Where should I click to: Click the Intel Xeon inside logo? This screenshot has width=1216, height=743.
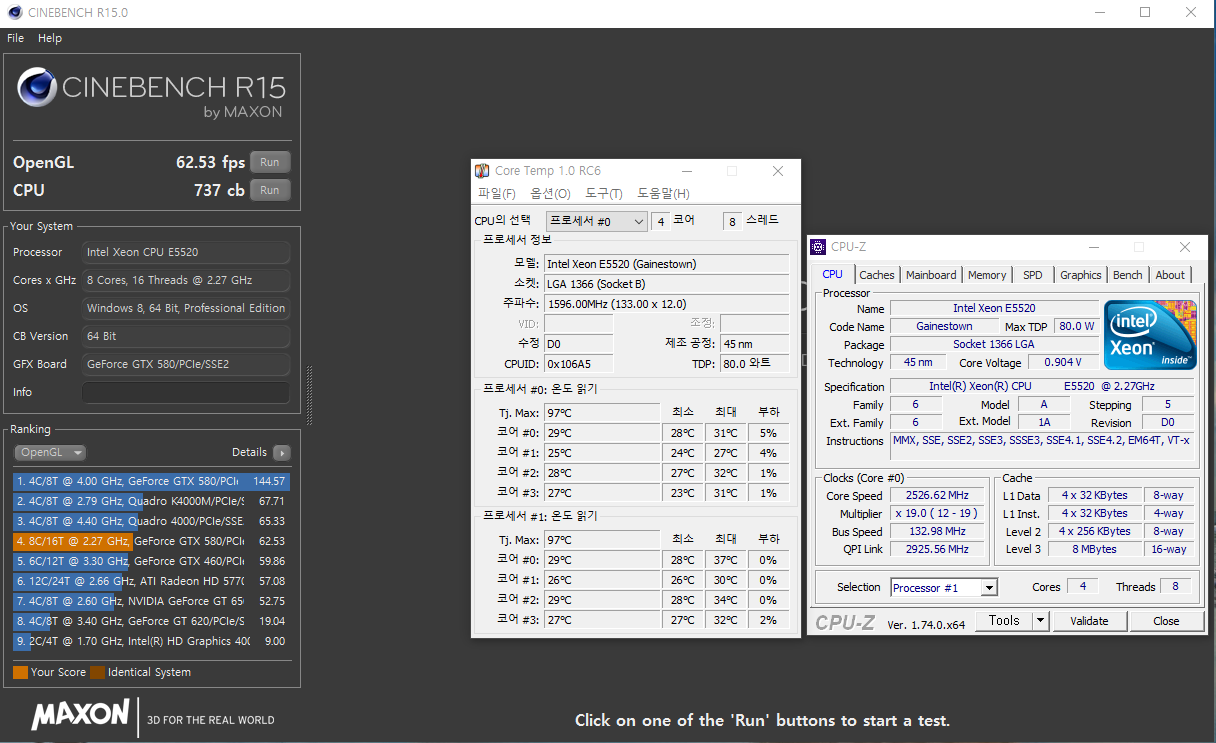click(1150, 334)
